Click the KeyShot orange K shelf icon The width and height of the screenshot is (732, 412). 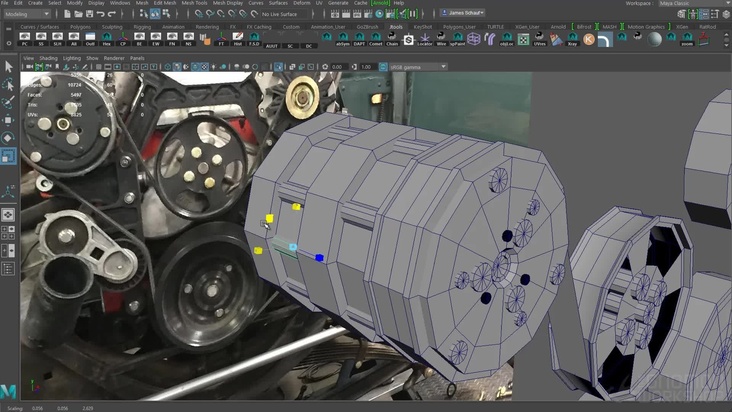(x=589, y=39)
